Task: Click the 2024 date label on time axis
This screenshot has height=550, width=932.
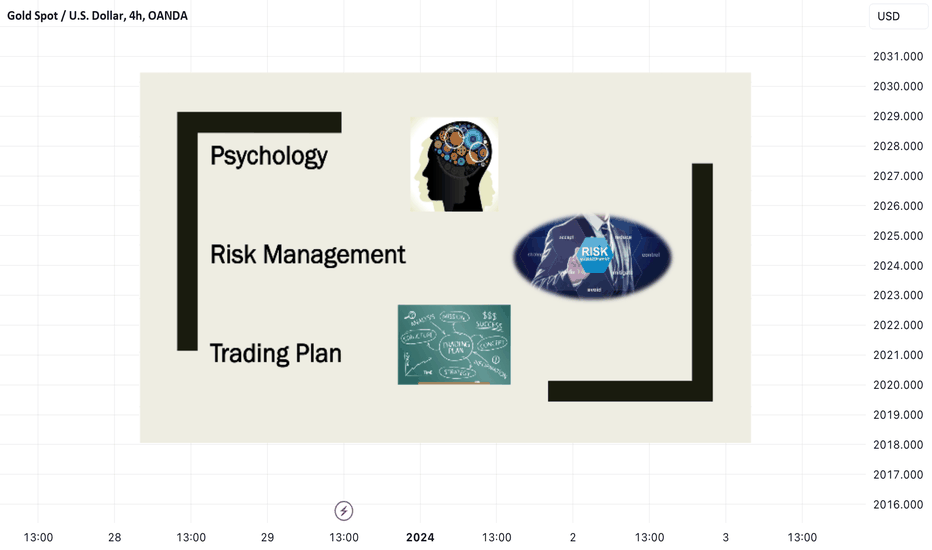Action: point(420,538)
